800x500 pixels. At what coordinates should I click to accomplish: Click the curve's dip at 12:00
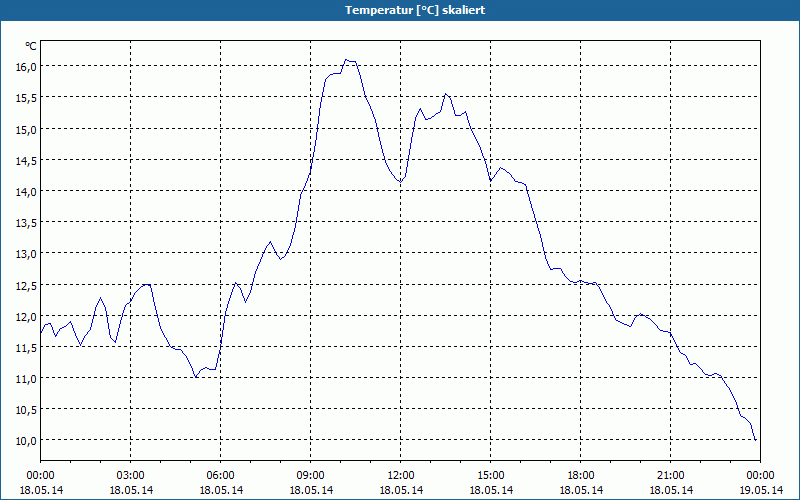401,182
